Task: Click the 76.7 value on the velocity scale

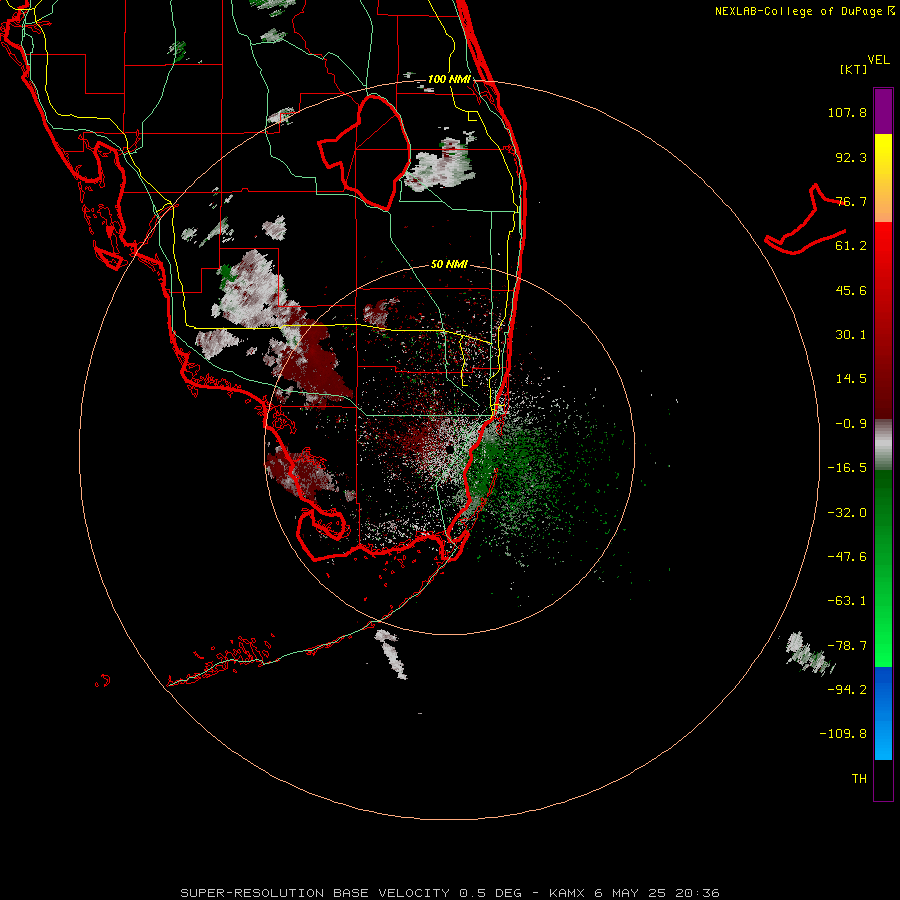Action: pyautogui.click(x=851, y=201)
